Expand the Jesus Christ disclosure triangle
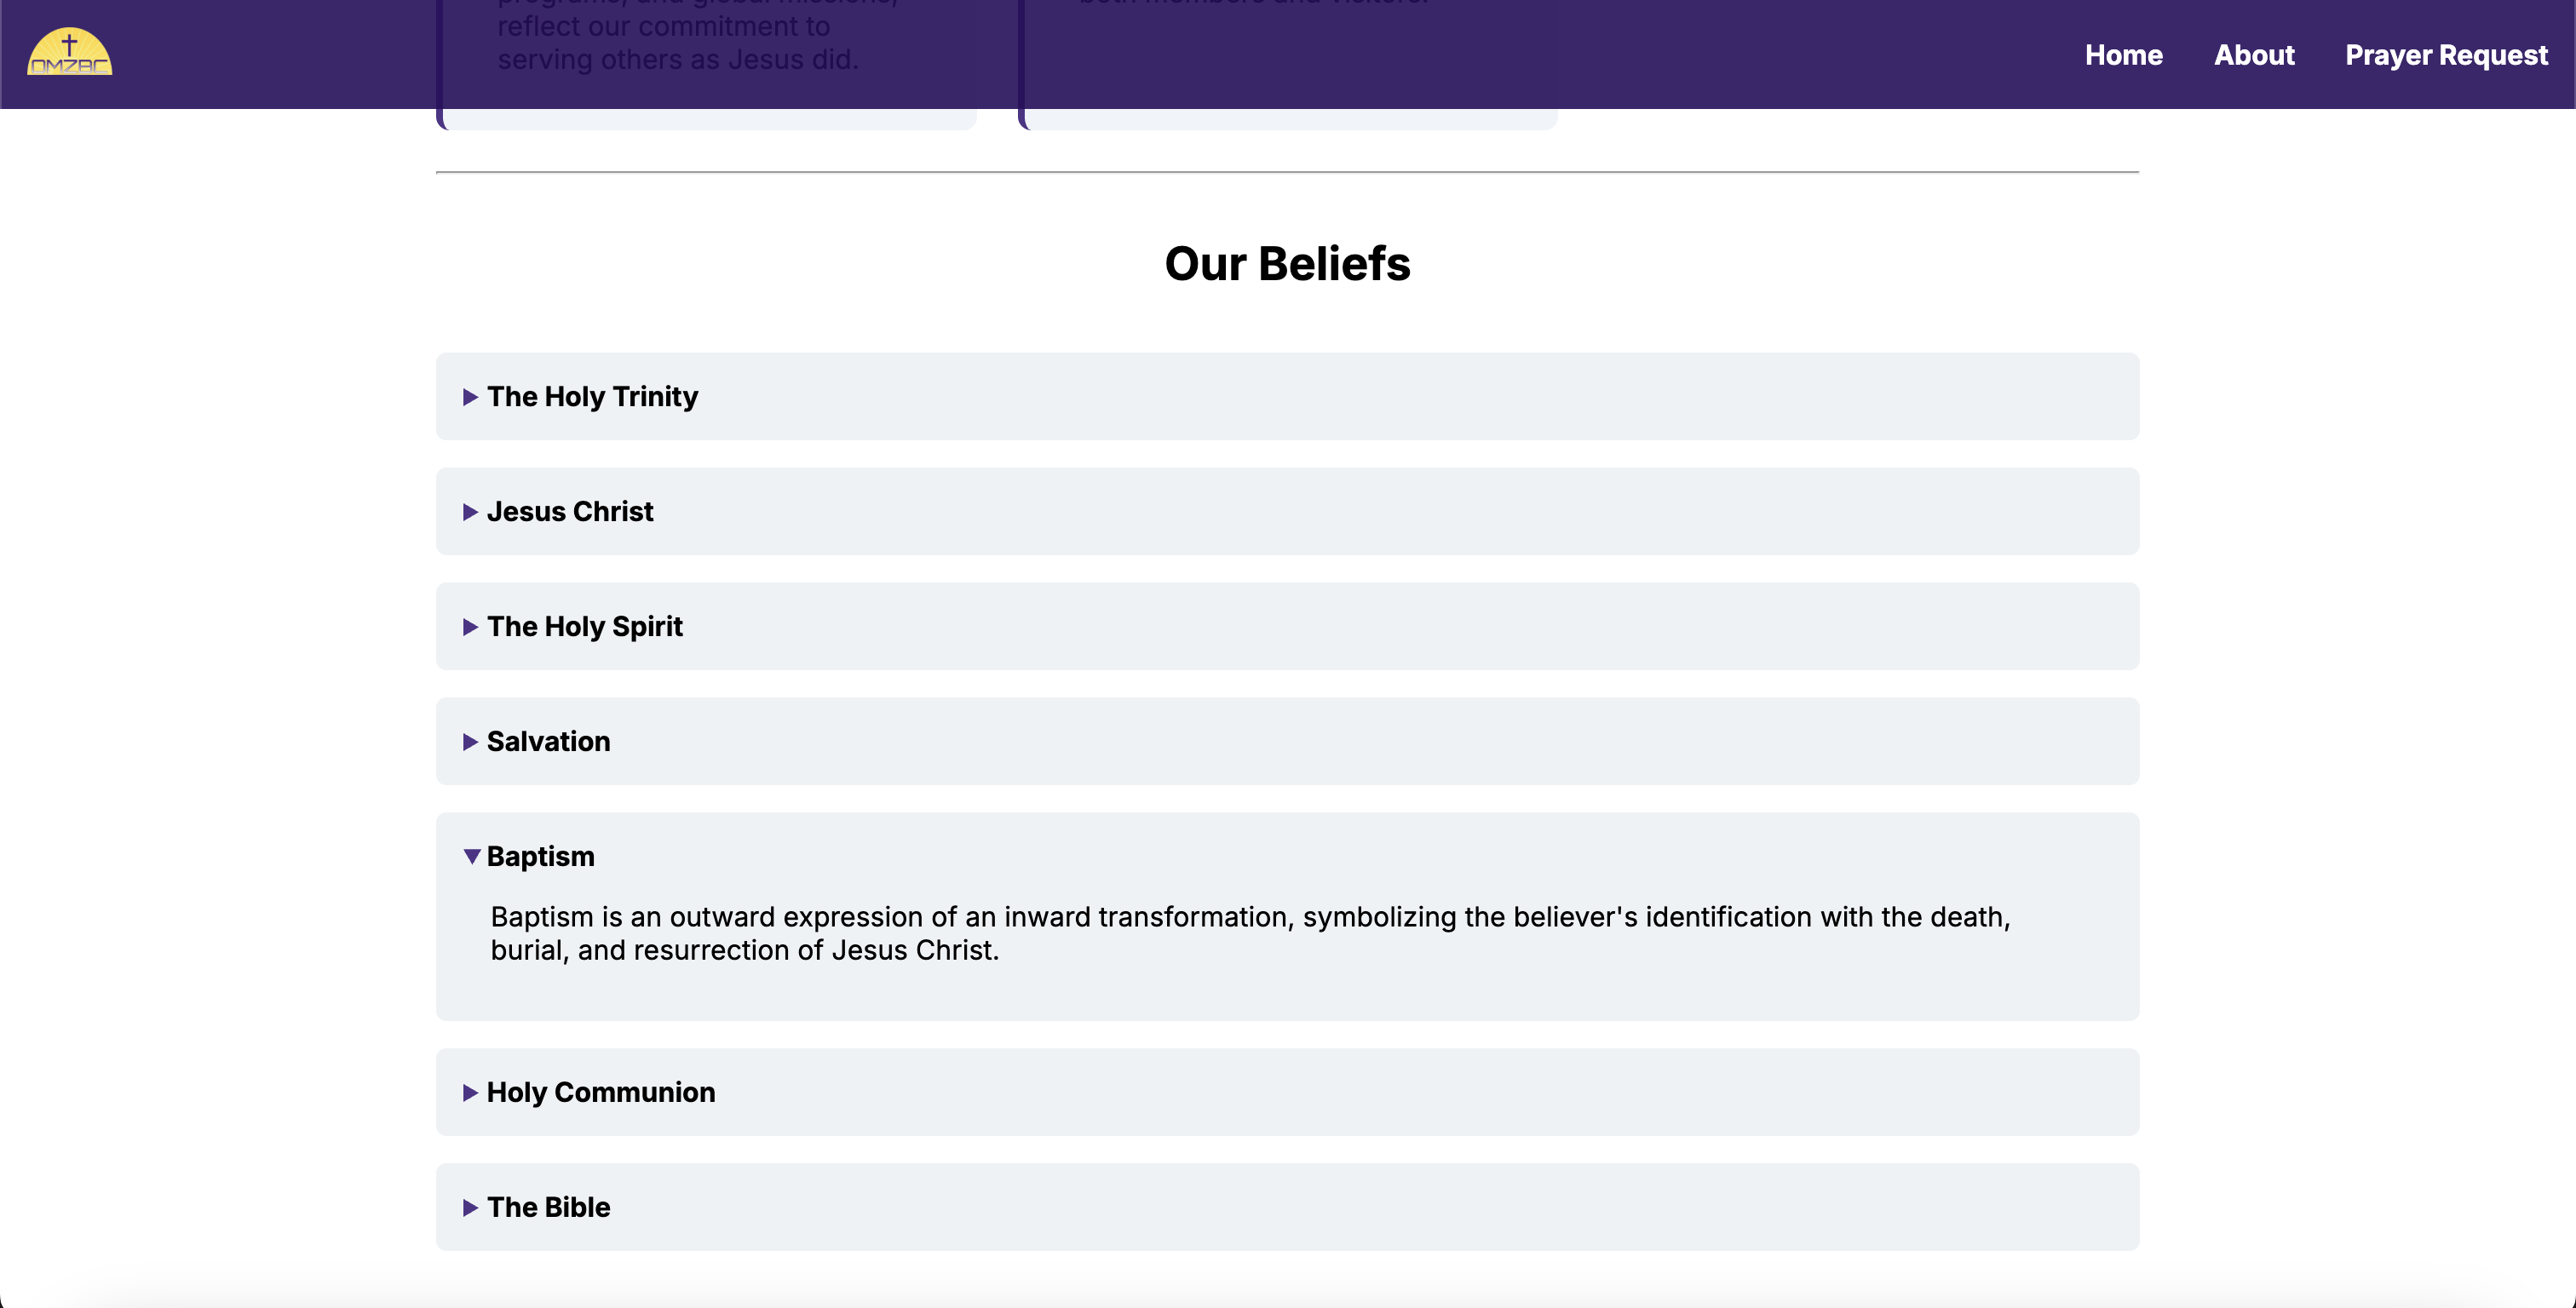 (x=470, y=512)
